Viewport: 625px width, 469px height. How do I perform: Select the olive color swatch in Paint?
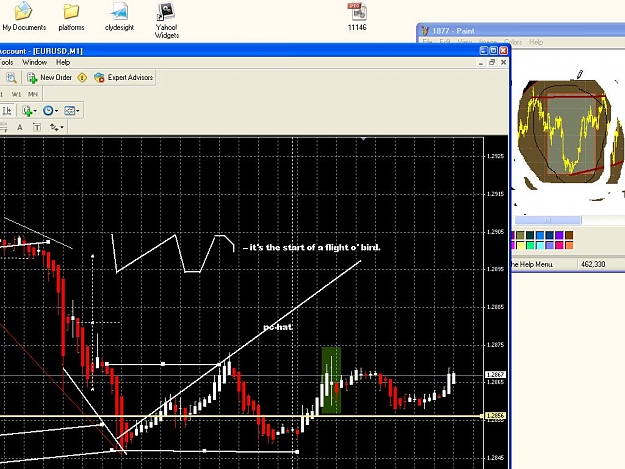520,235
